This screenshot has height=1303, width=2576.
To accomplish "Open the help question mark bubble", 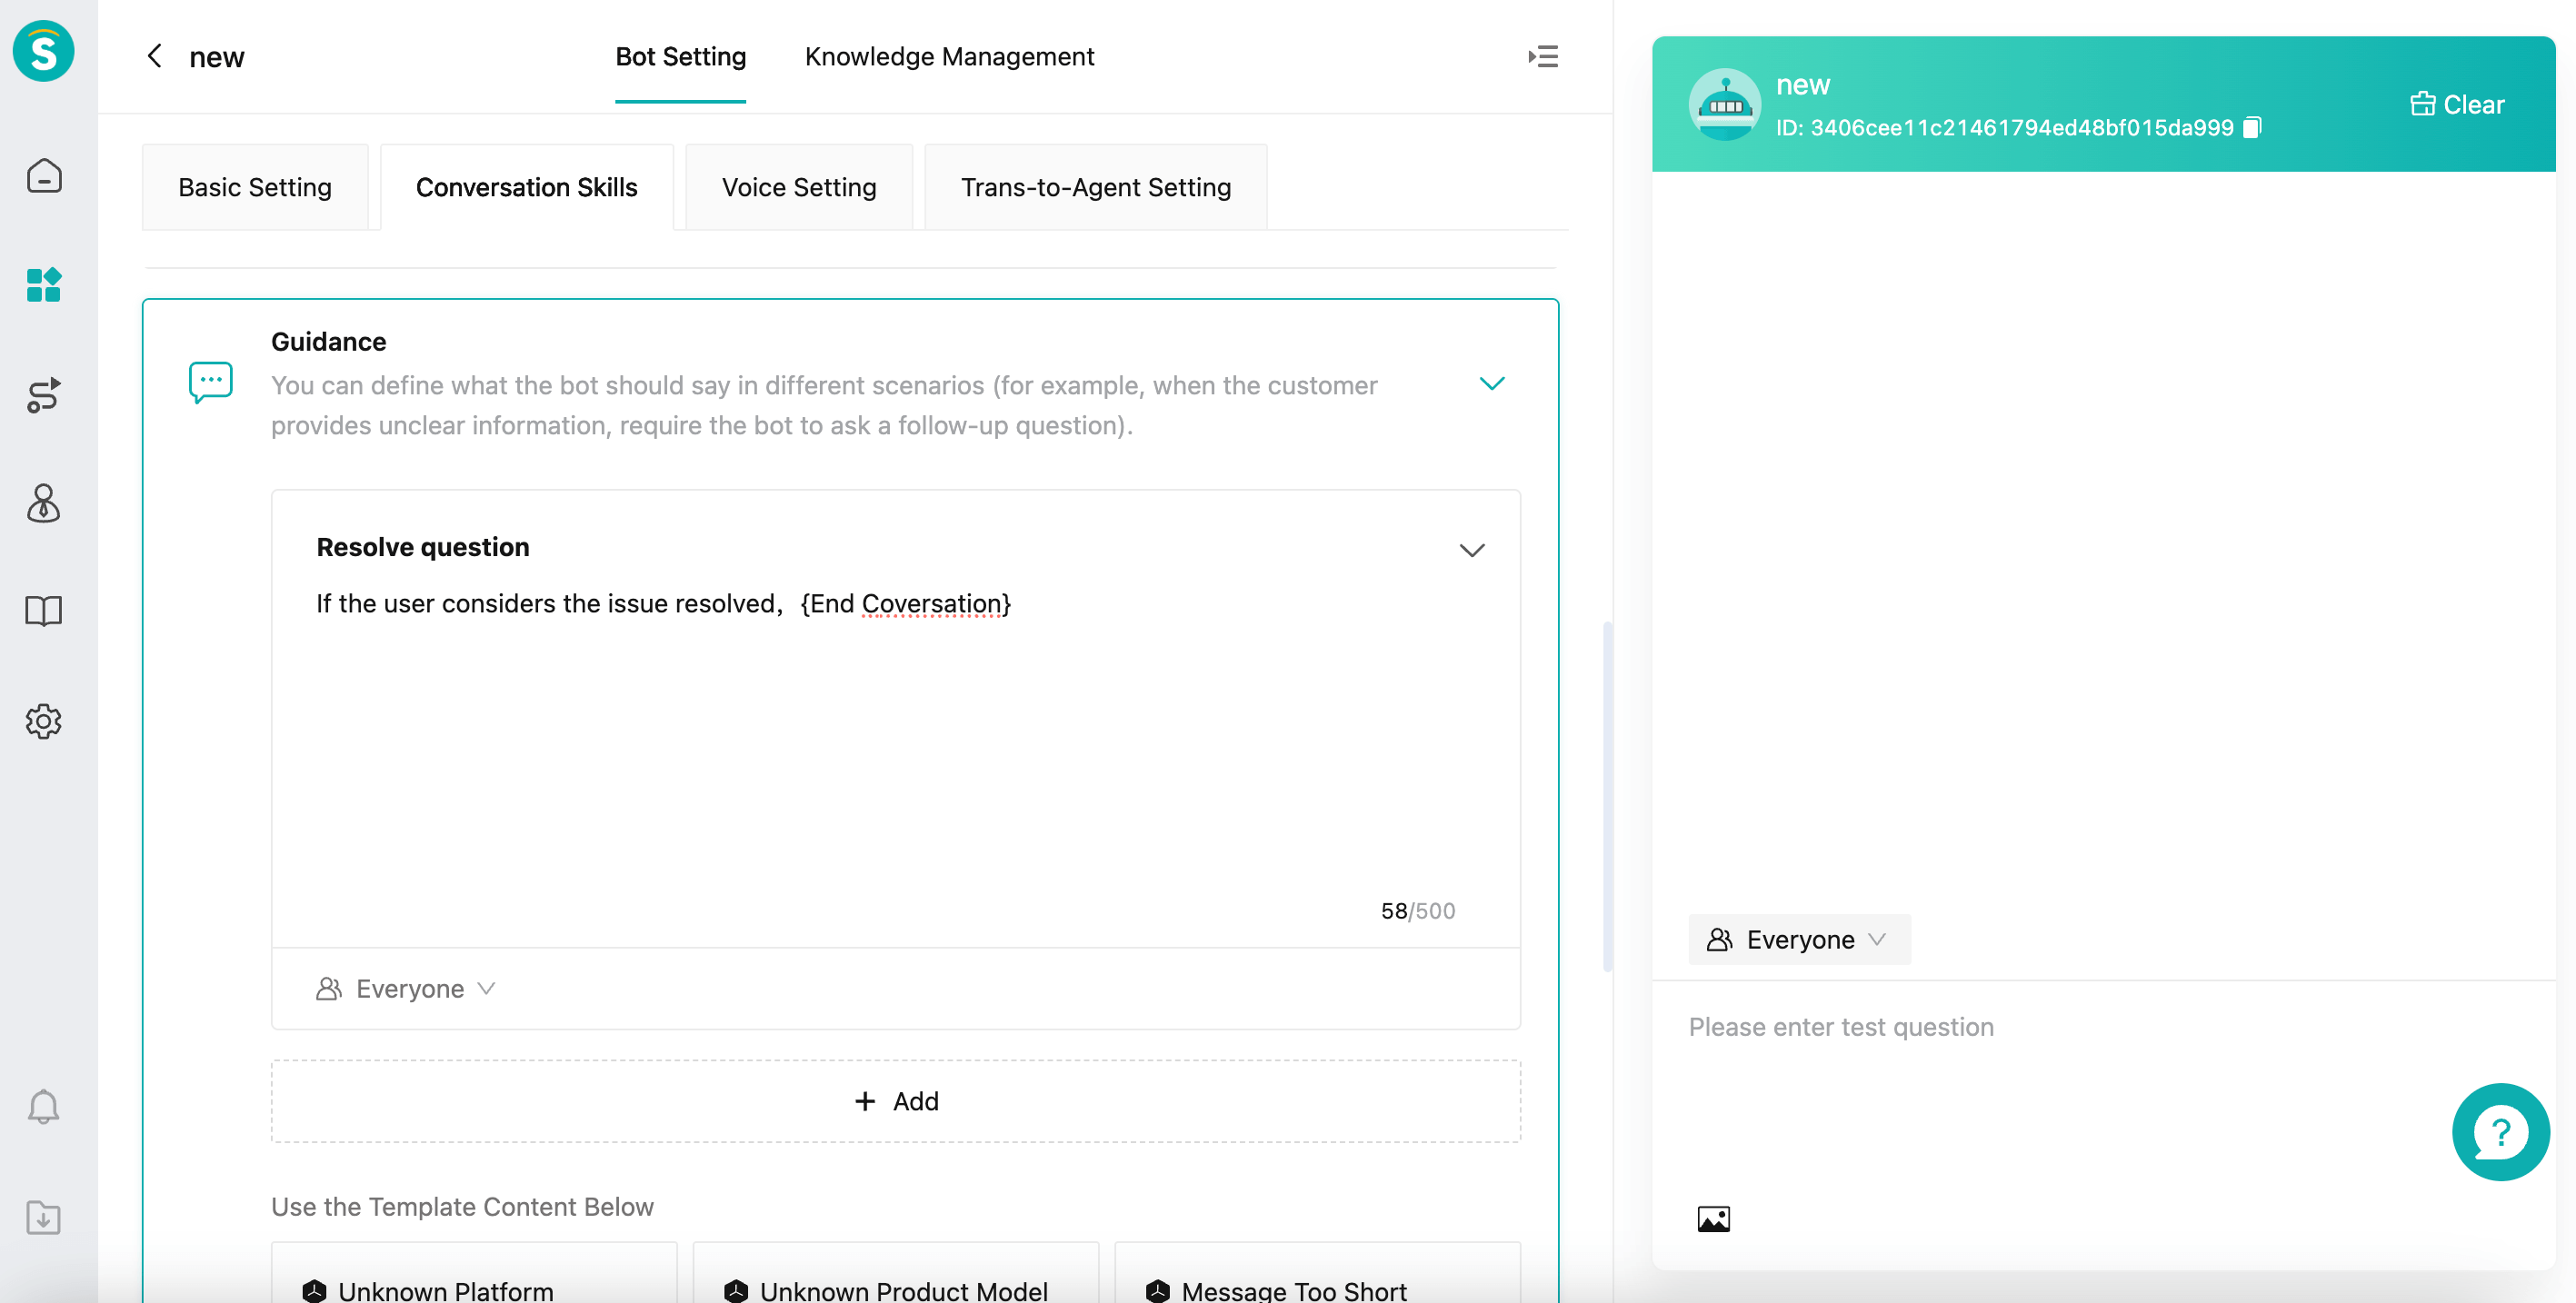I will pos(2500,1132).
